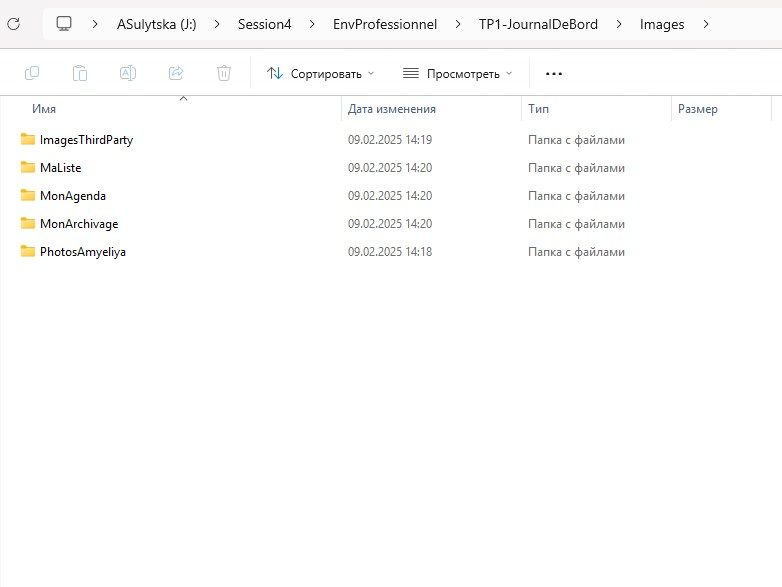Click the Refresh icon in address bar
The image size is (782, 587).
pyautogui.click(x=13, y=23)
